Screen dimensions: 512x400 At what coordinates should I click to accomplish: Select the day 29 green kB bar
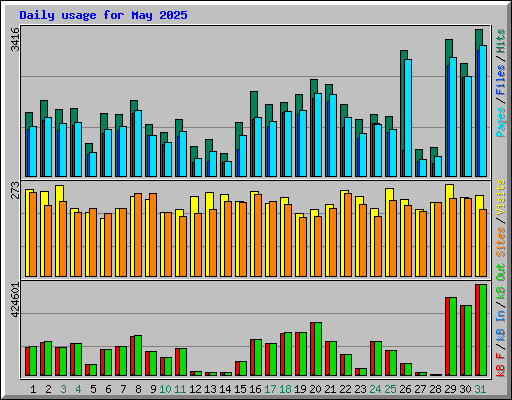pyautogui.click(x=453, y=336)
